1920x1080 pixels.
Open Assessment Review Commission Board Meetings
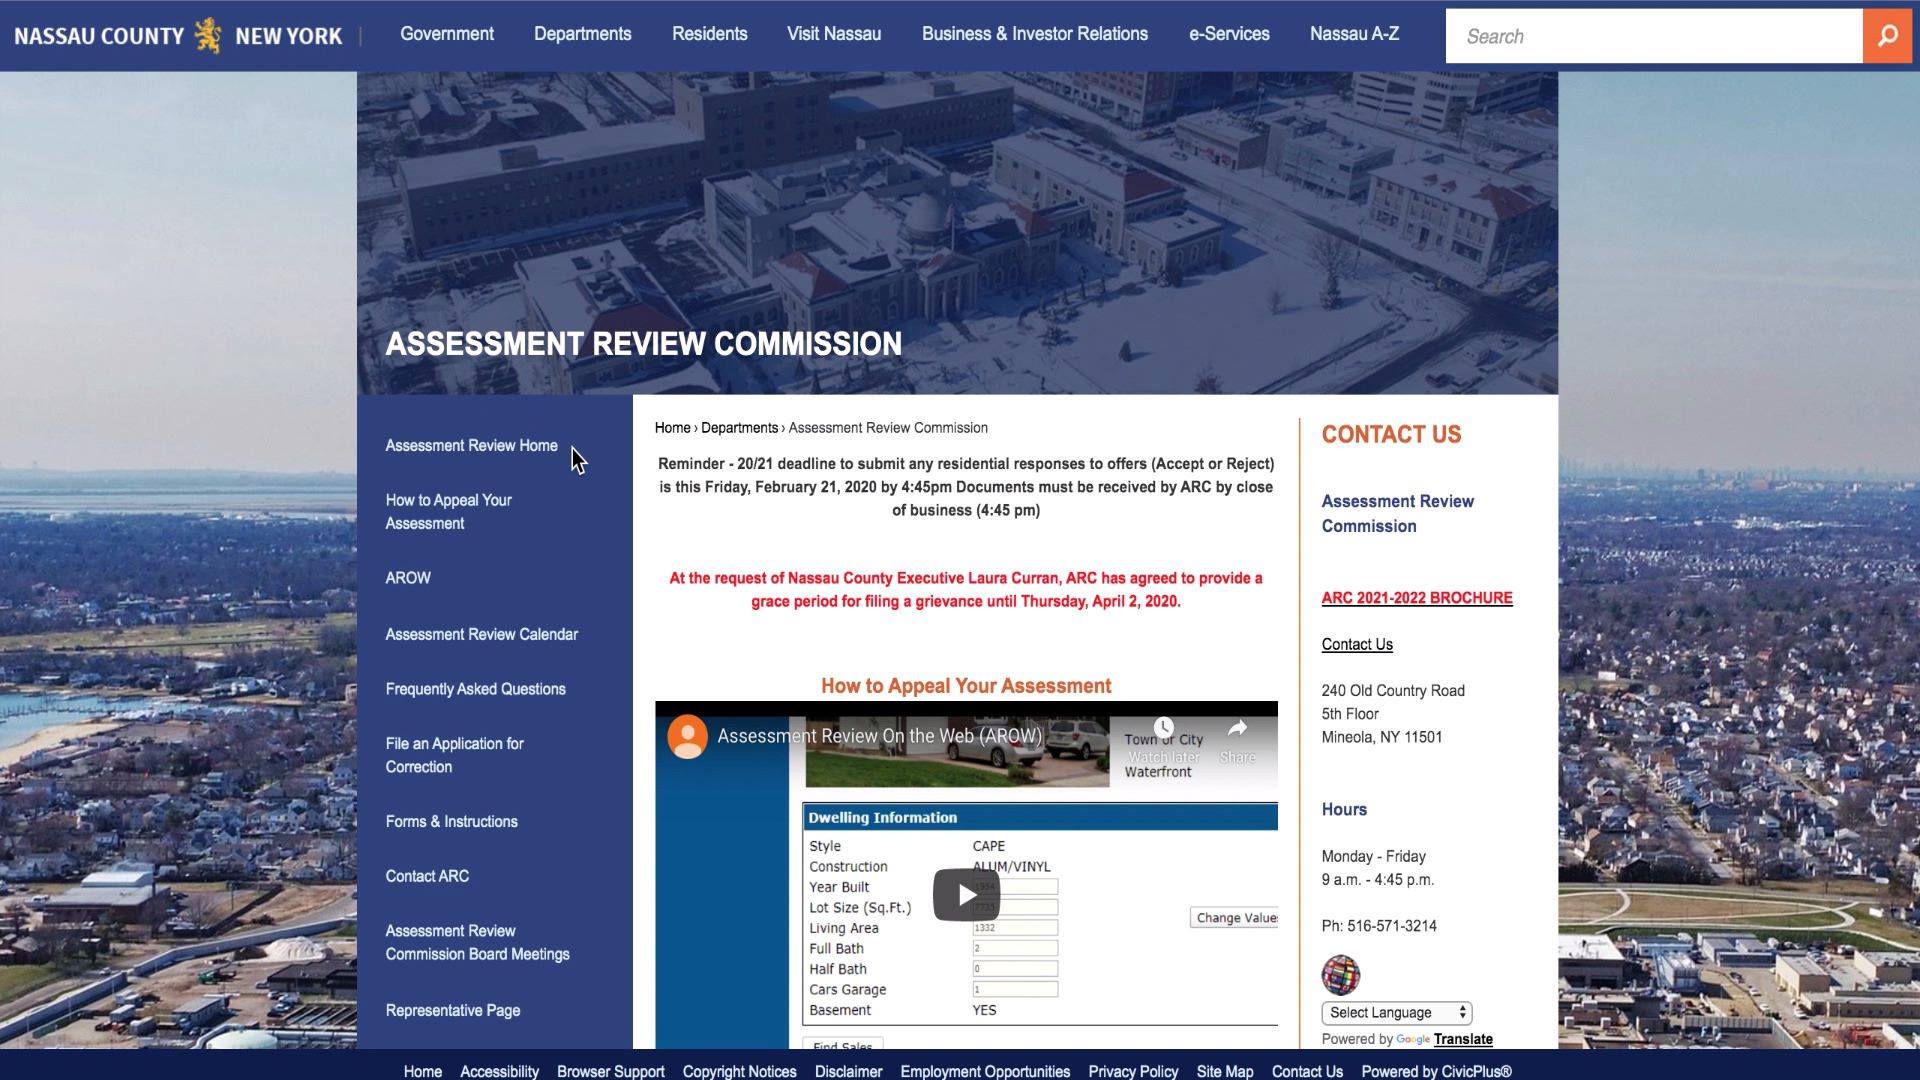pyautogui.click(x=478, y=942)
